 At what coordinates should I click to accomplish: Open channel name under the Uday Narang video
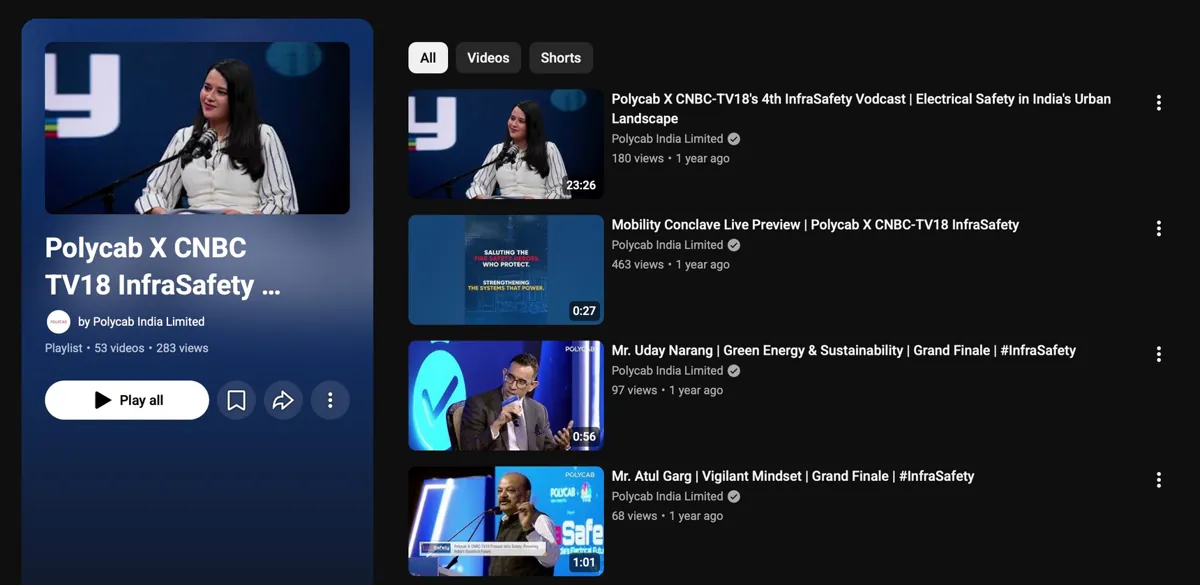click(x=667, y=371)
